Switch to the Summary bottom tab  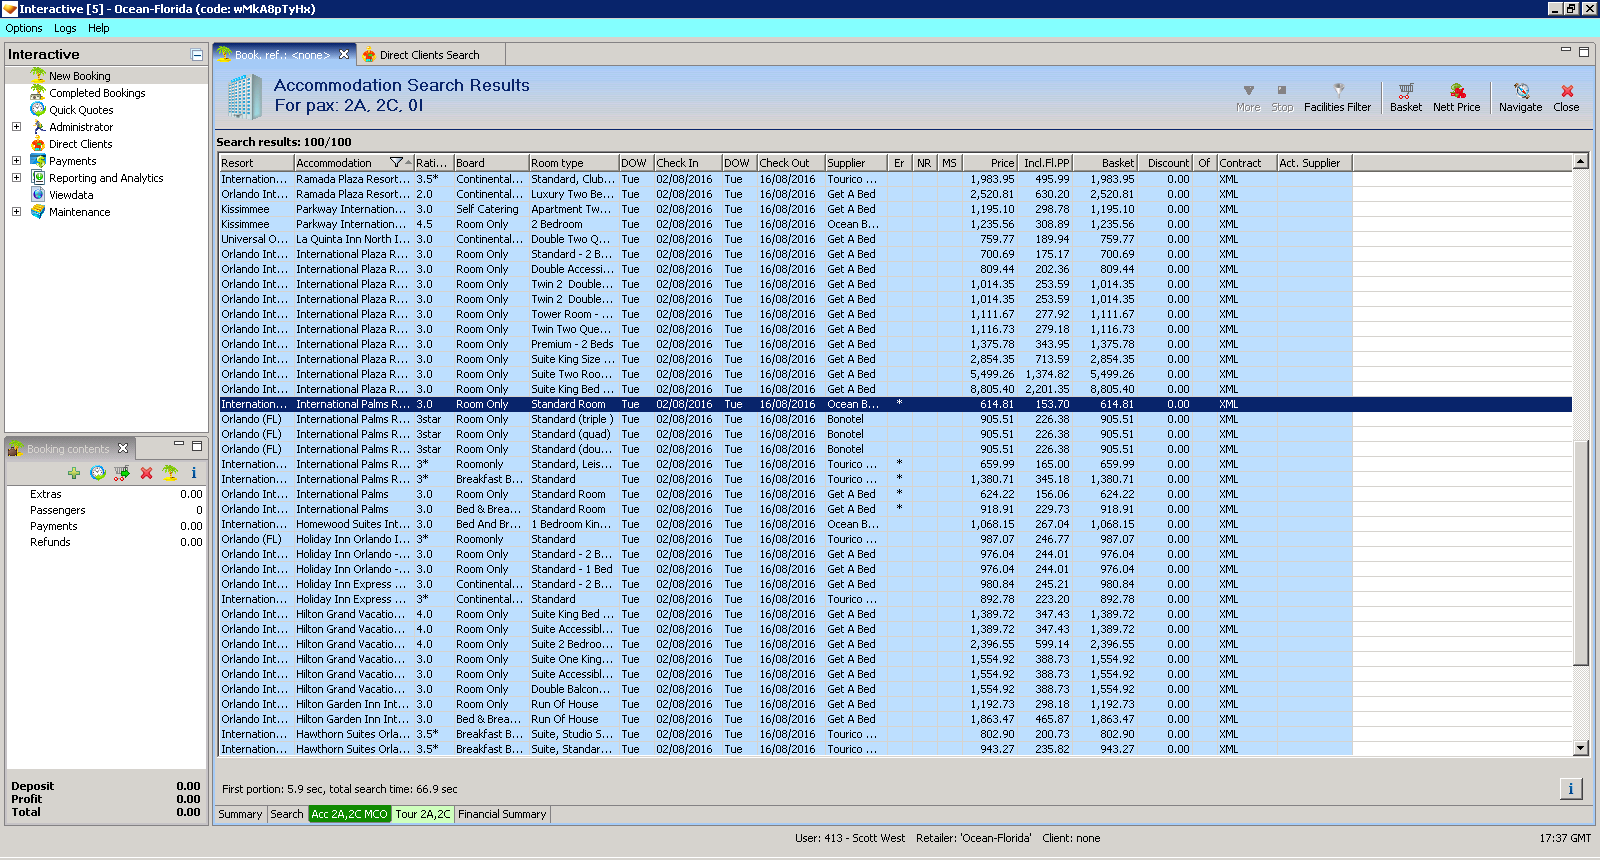click(240, 815)
